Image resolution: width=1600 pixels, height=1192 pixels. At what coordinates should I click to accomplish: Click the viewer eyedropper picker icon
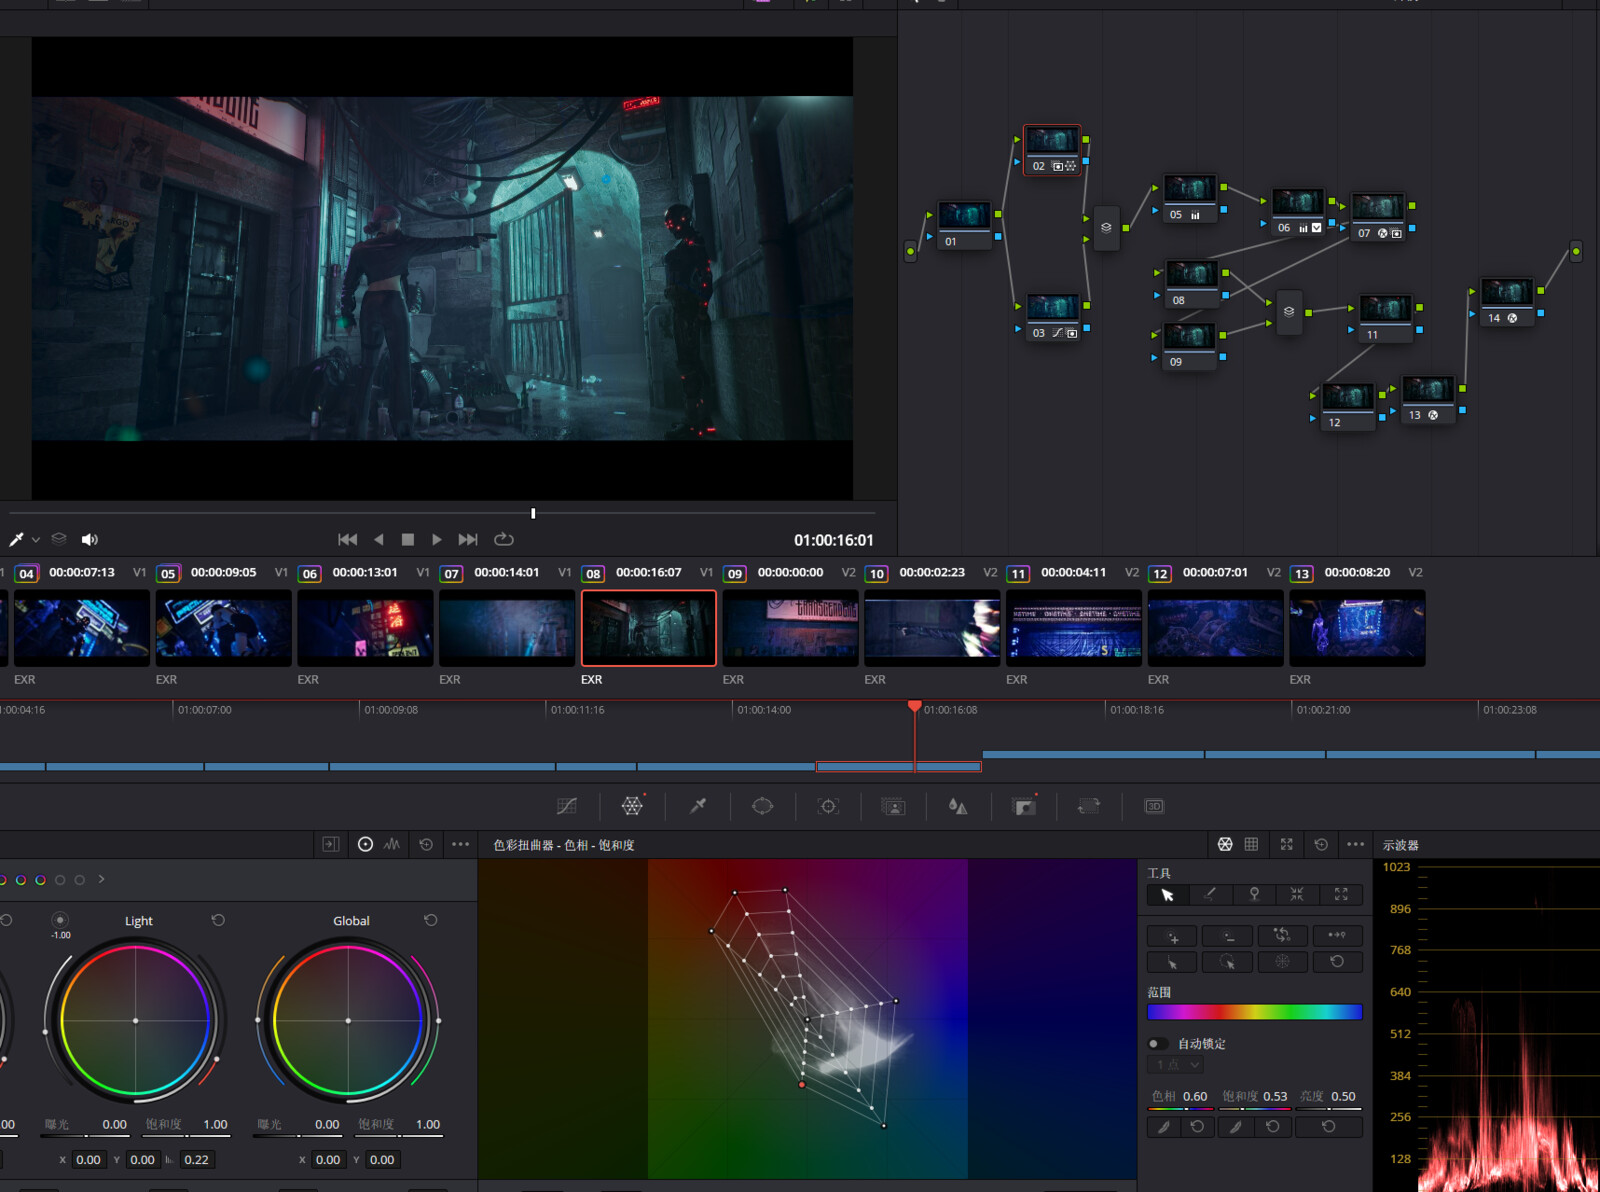16,540
